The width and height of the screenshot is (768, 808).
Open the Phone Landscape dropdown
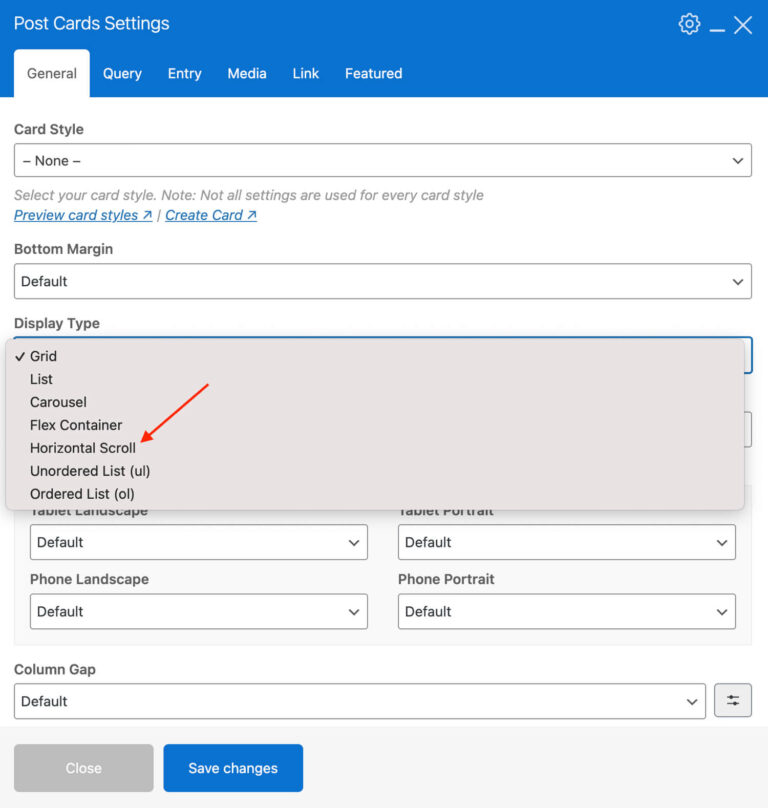click(x=198, y=611)
